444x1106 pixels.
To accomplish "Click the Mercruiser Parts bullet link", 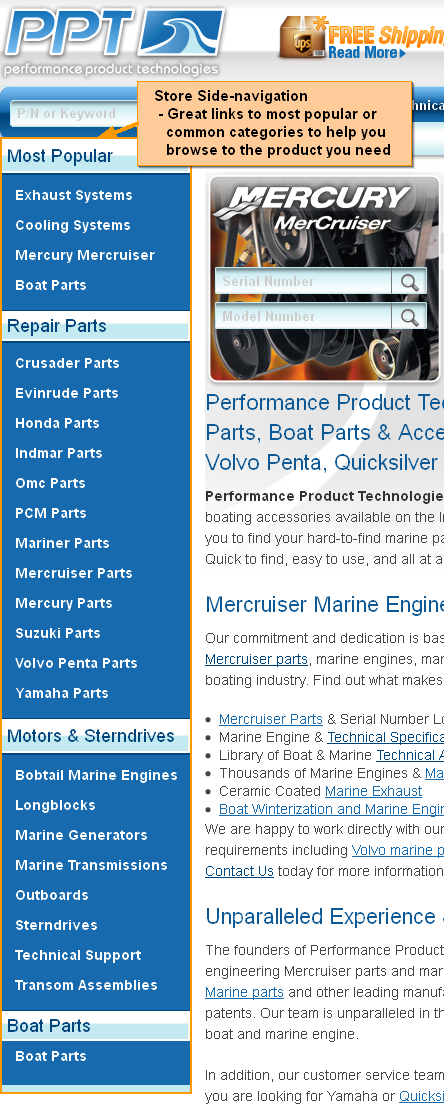I will (x=270, y=719).
